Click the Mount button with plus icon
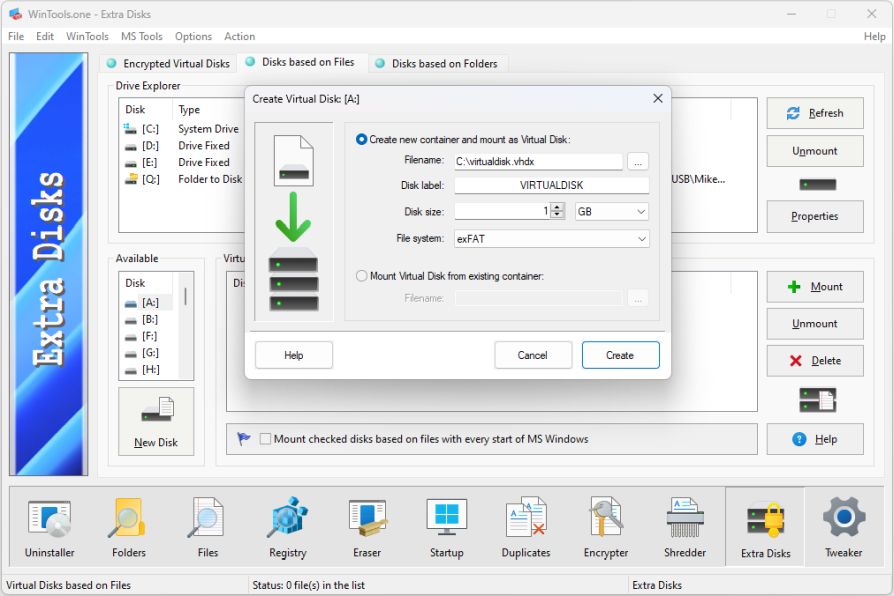The width and height of the screenshot is (894, 596). click(x=815, y=286)
